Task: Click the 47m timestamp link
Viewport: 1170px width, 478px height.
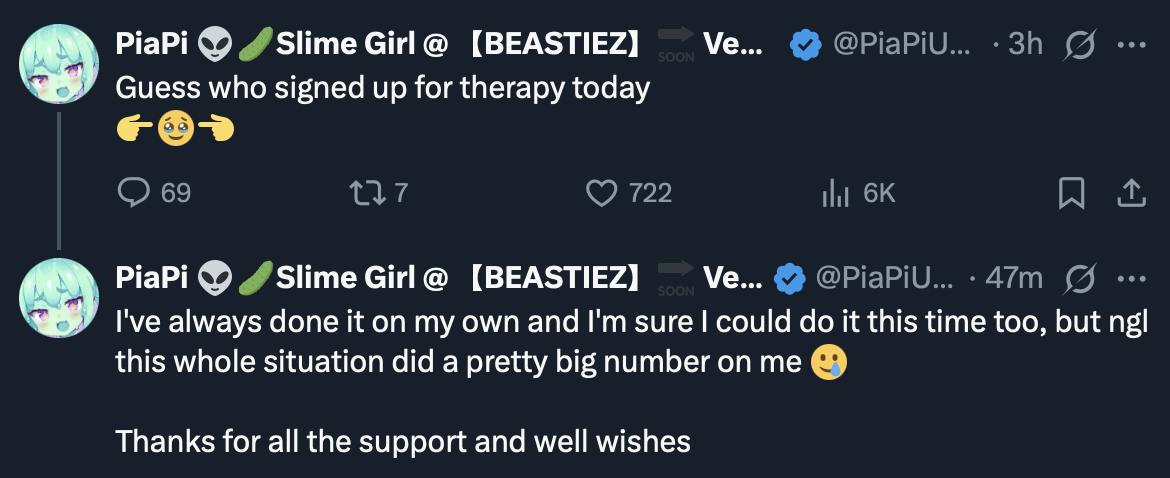Action: tap(1014, 278)
